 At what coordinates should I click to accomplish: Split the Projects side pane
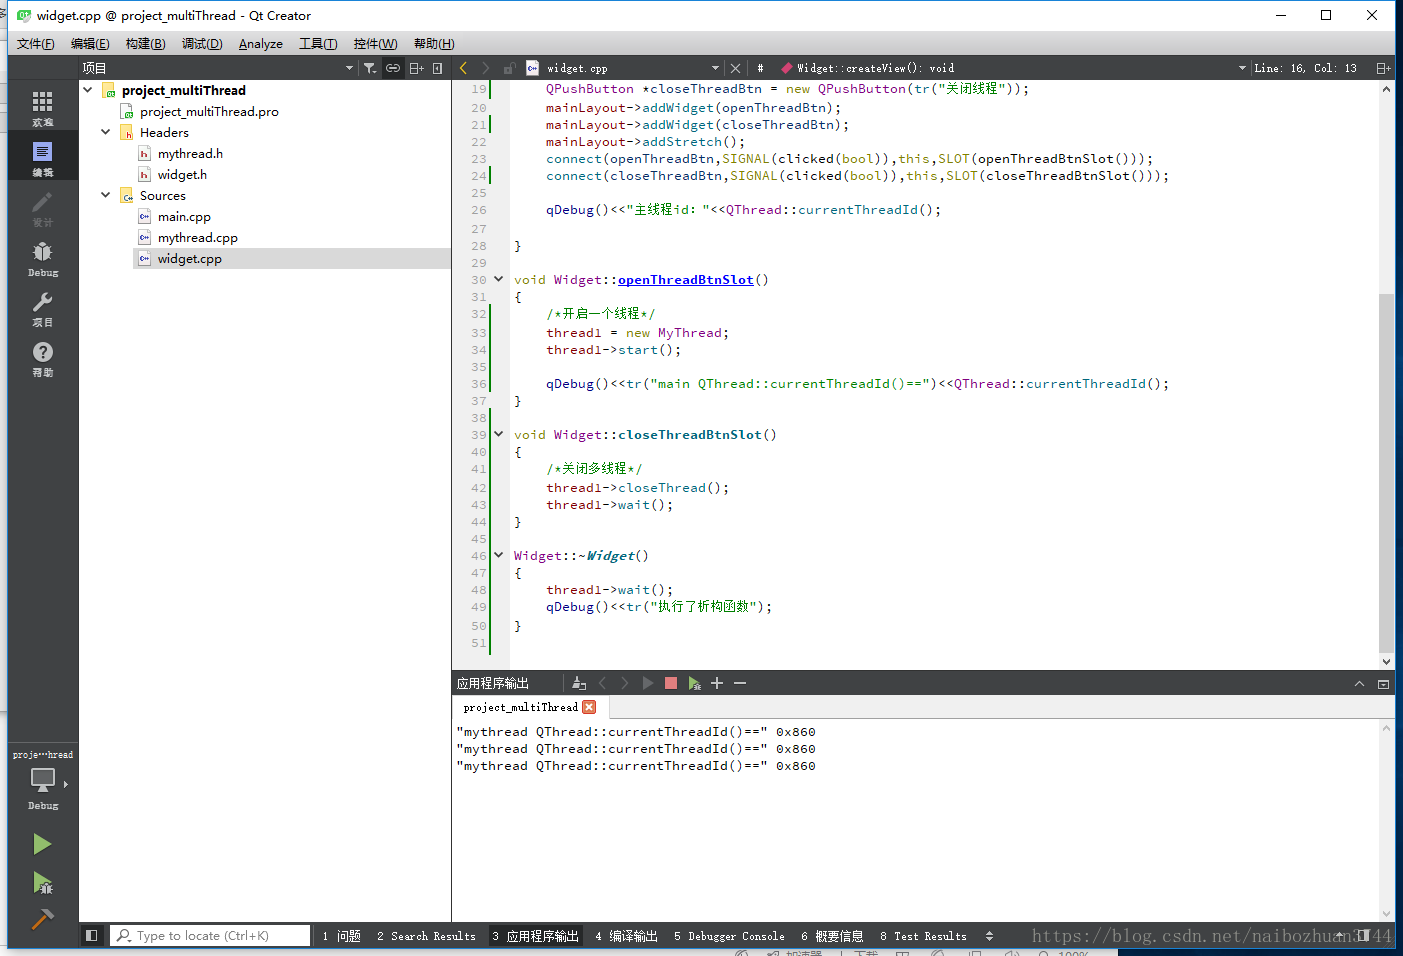[417, 68]
